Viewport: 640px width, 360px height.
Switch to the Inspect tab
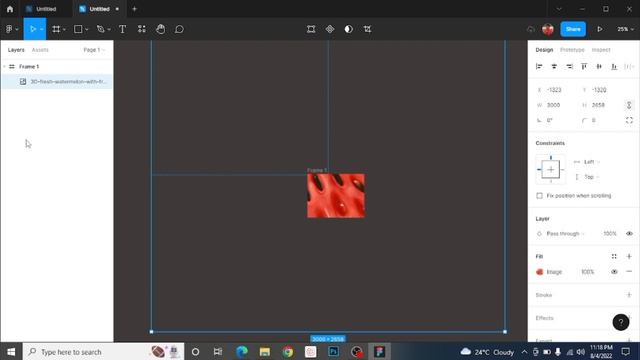[x=601, y=50]
